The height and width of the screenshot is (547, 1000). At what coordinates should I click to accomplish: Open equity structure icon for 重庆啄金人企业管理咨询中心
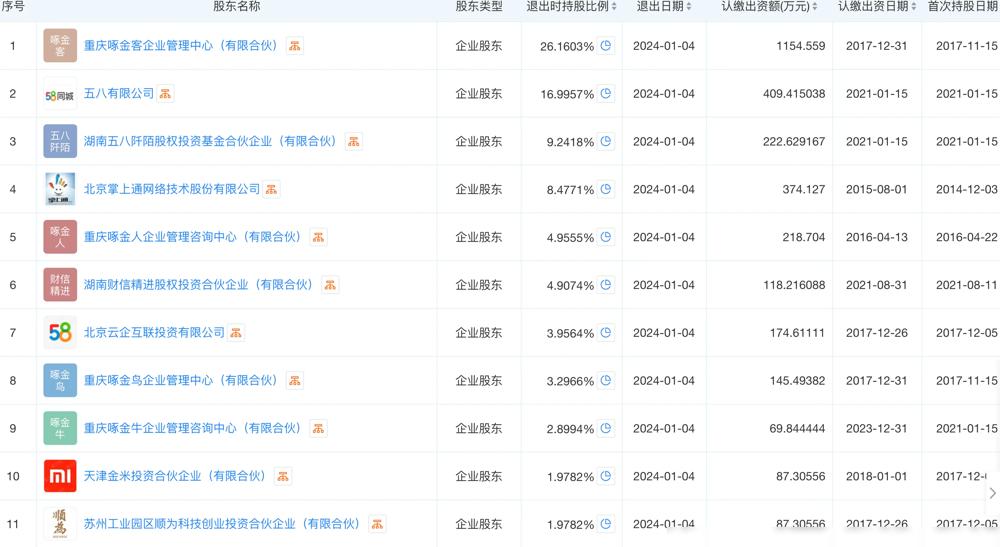click(x=318, y=237)
